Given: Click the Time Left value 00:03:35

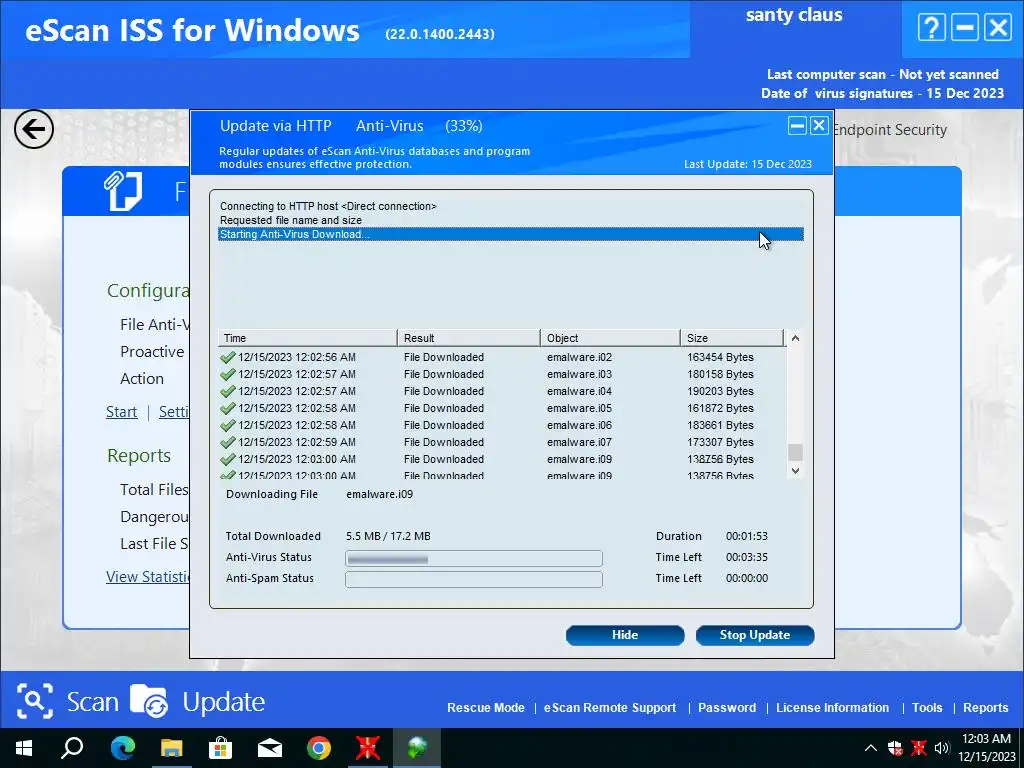Looking at the screenshot, I should coord(746,557).
